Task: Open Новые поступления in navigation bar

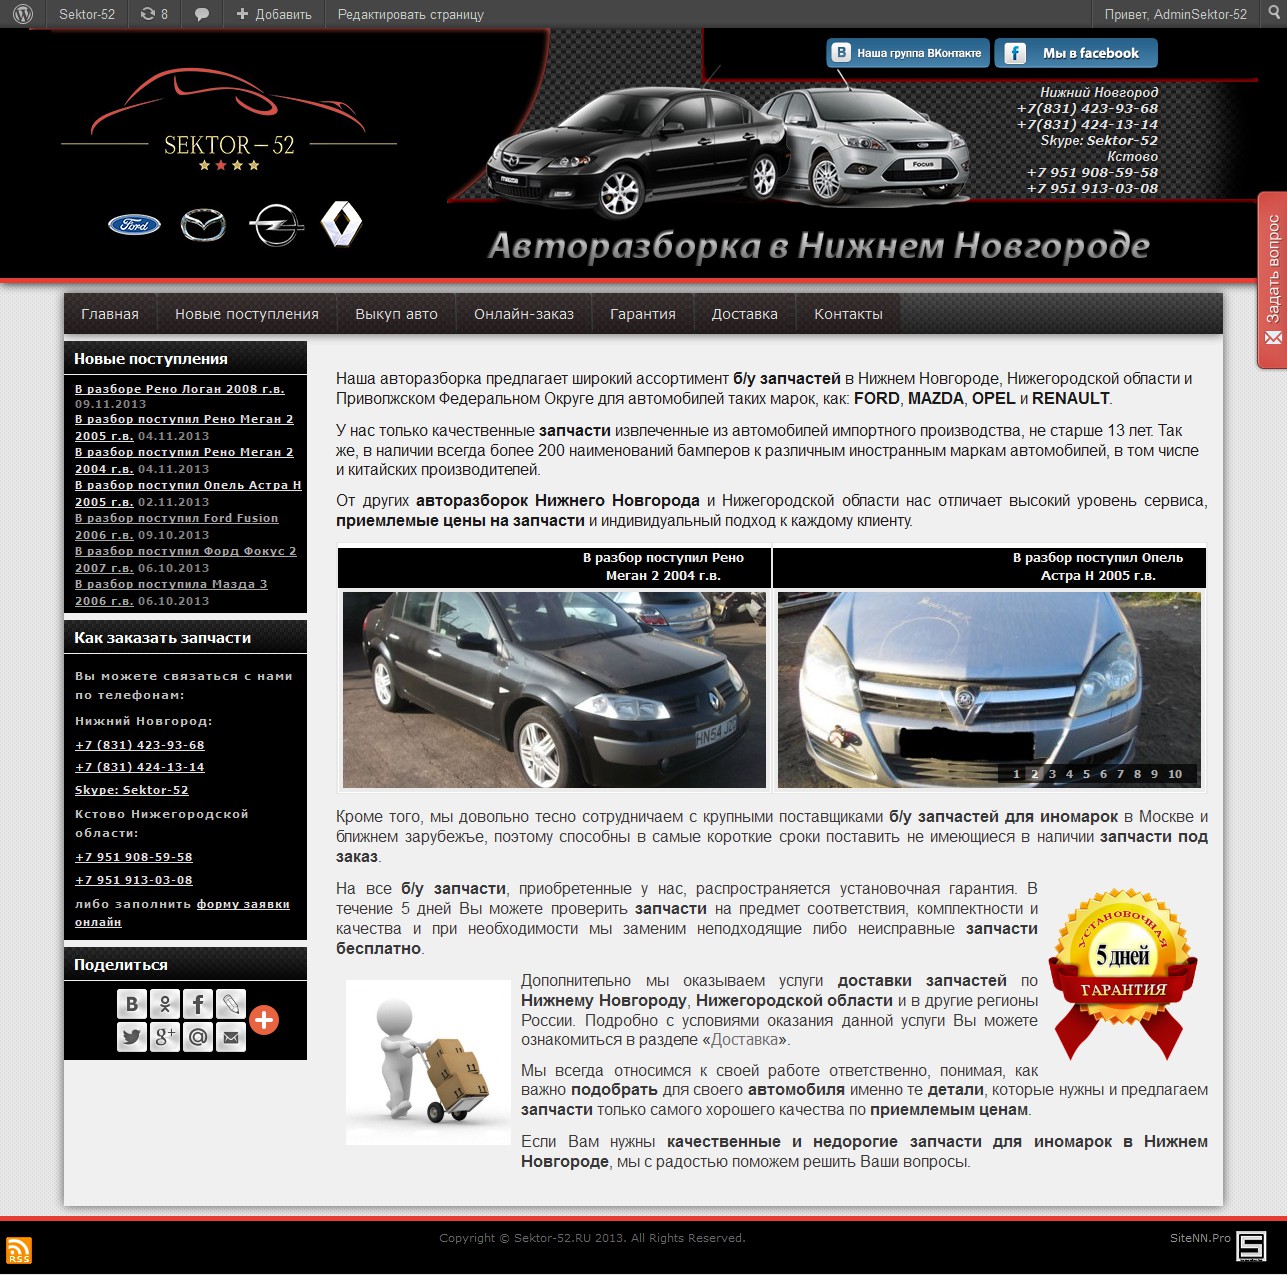Action: coord(247,314)
